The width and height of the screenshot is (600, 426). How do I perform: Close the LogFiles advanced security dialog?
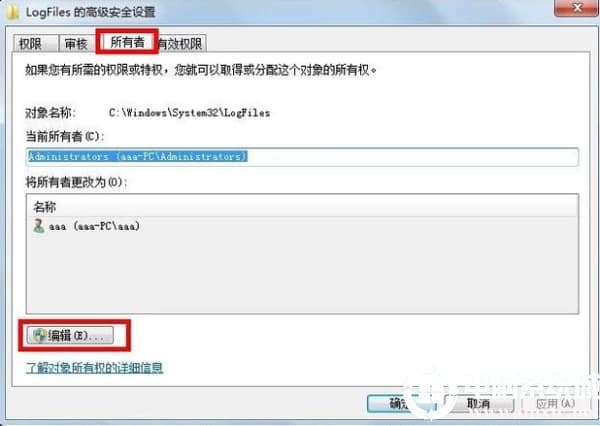[x=576, y=8]
